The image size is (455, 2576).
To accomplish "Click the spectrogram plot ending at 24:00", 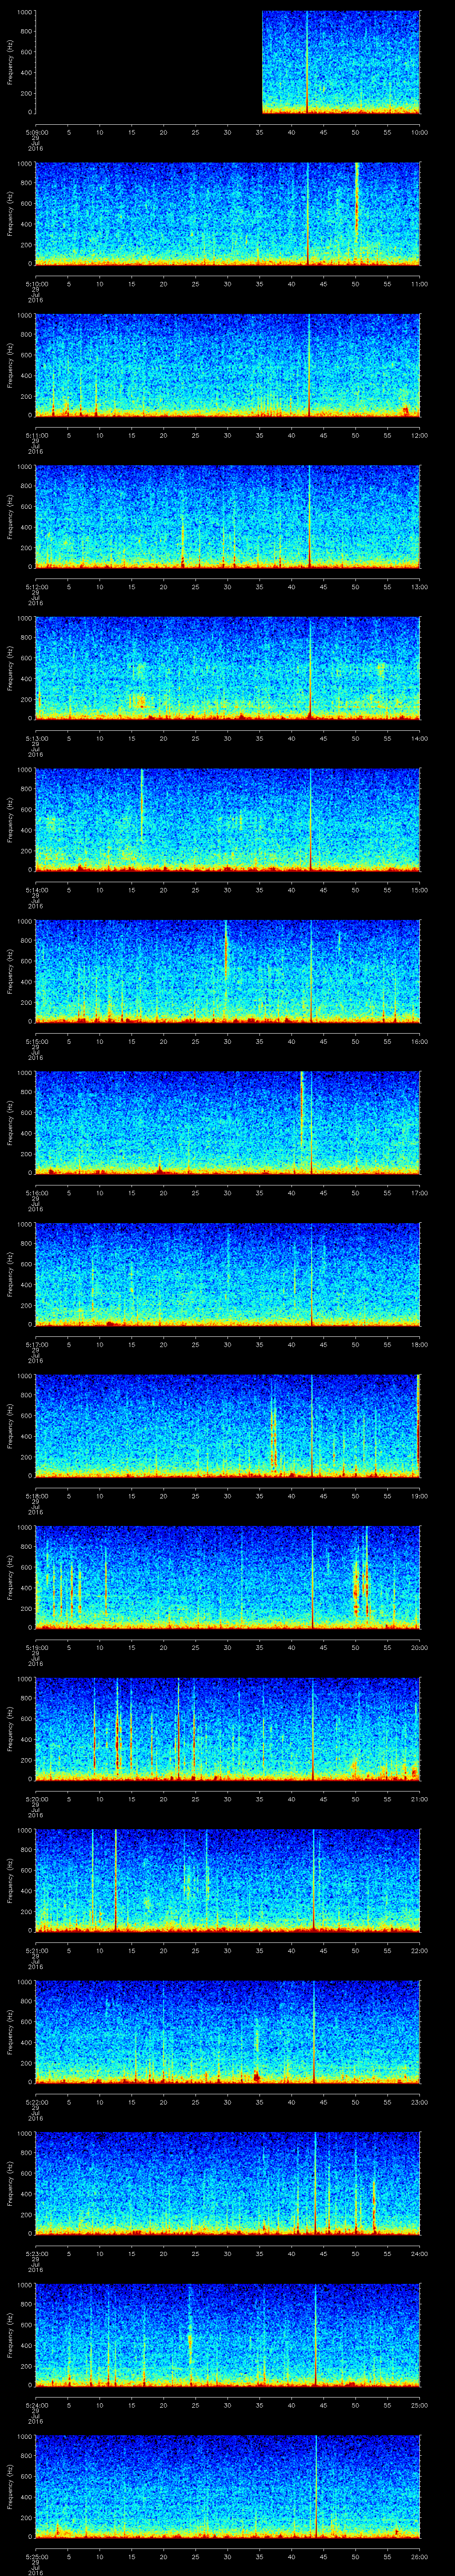I will 228,2183.
